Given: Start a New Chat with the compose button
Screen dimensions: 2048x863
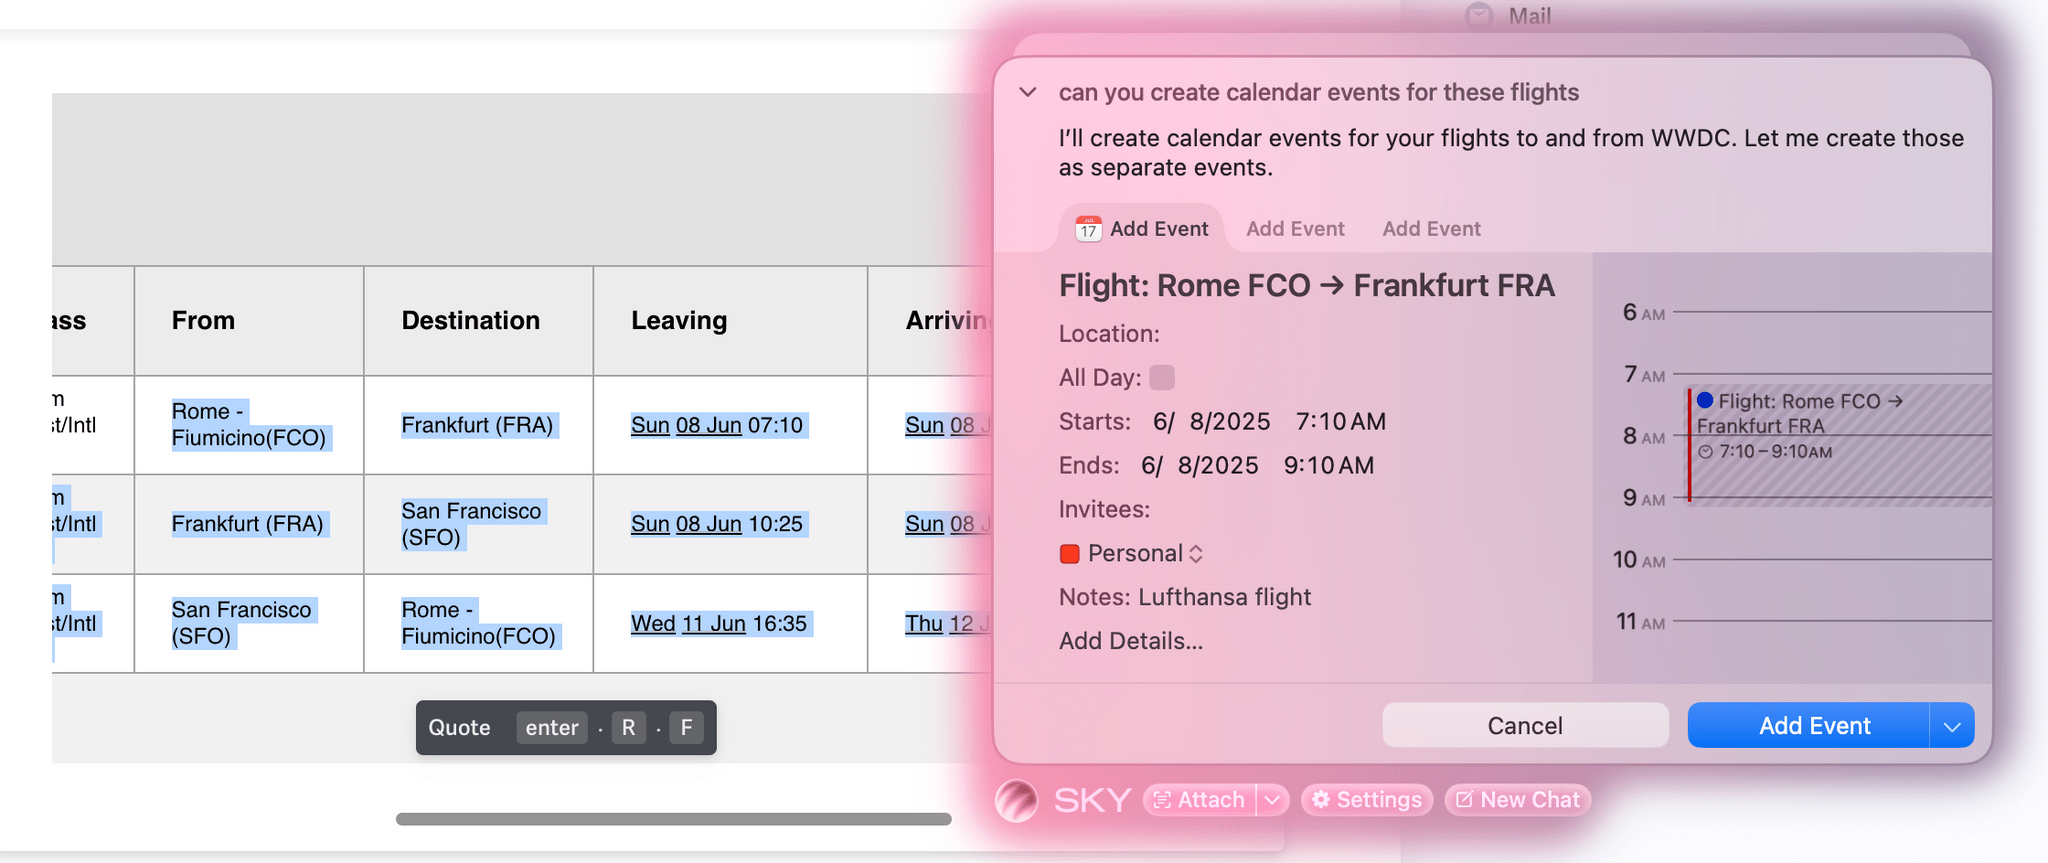Looking at the screenshot, I should coord(1517,800).
